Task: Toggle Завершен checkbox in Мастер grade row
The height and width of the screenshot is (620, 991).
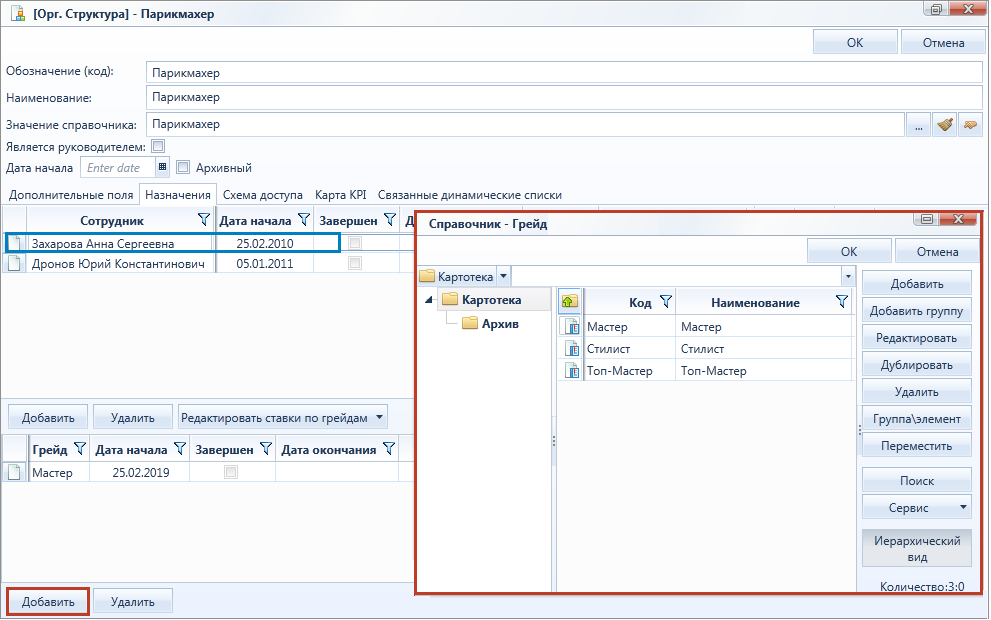Action: (231, 472)
